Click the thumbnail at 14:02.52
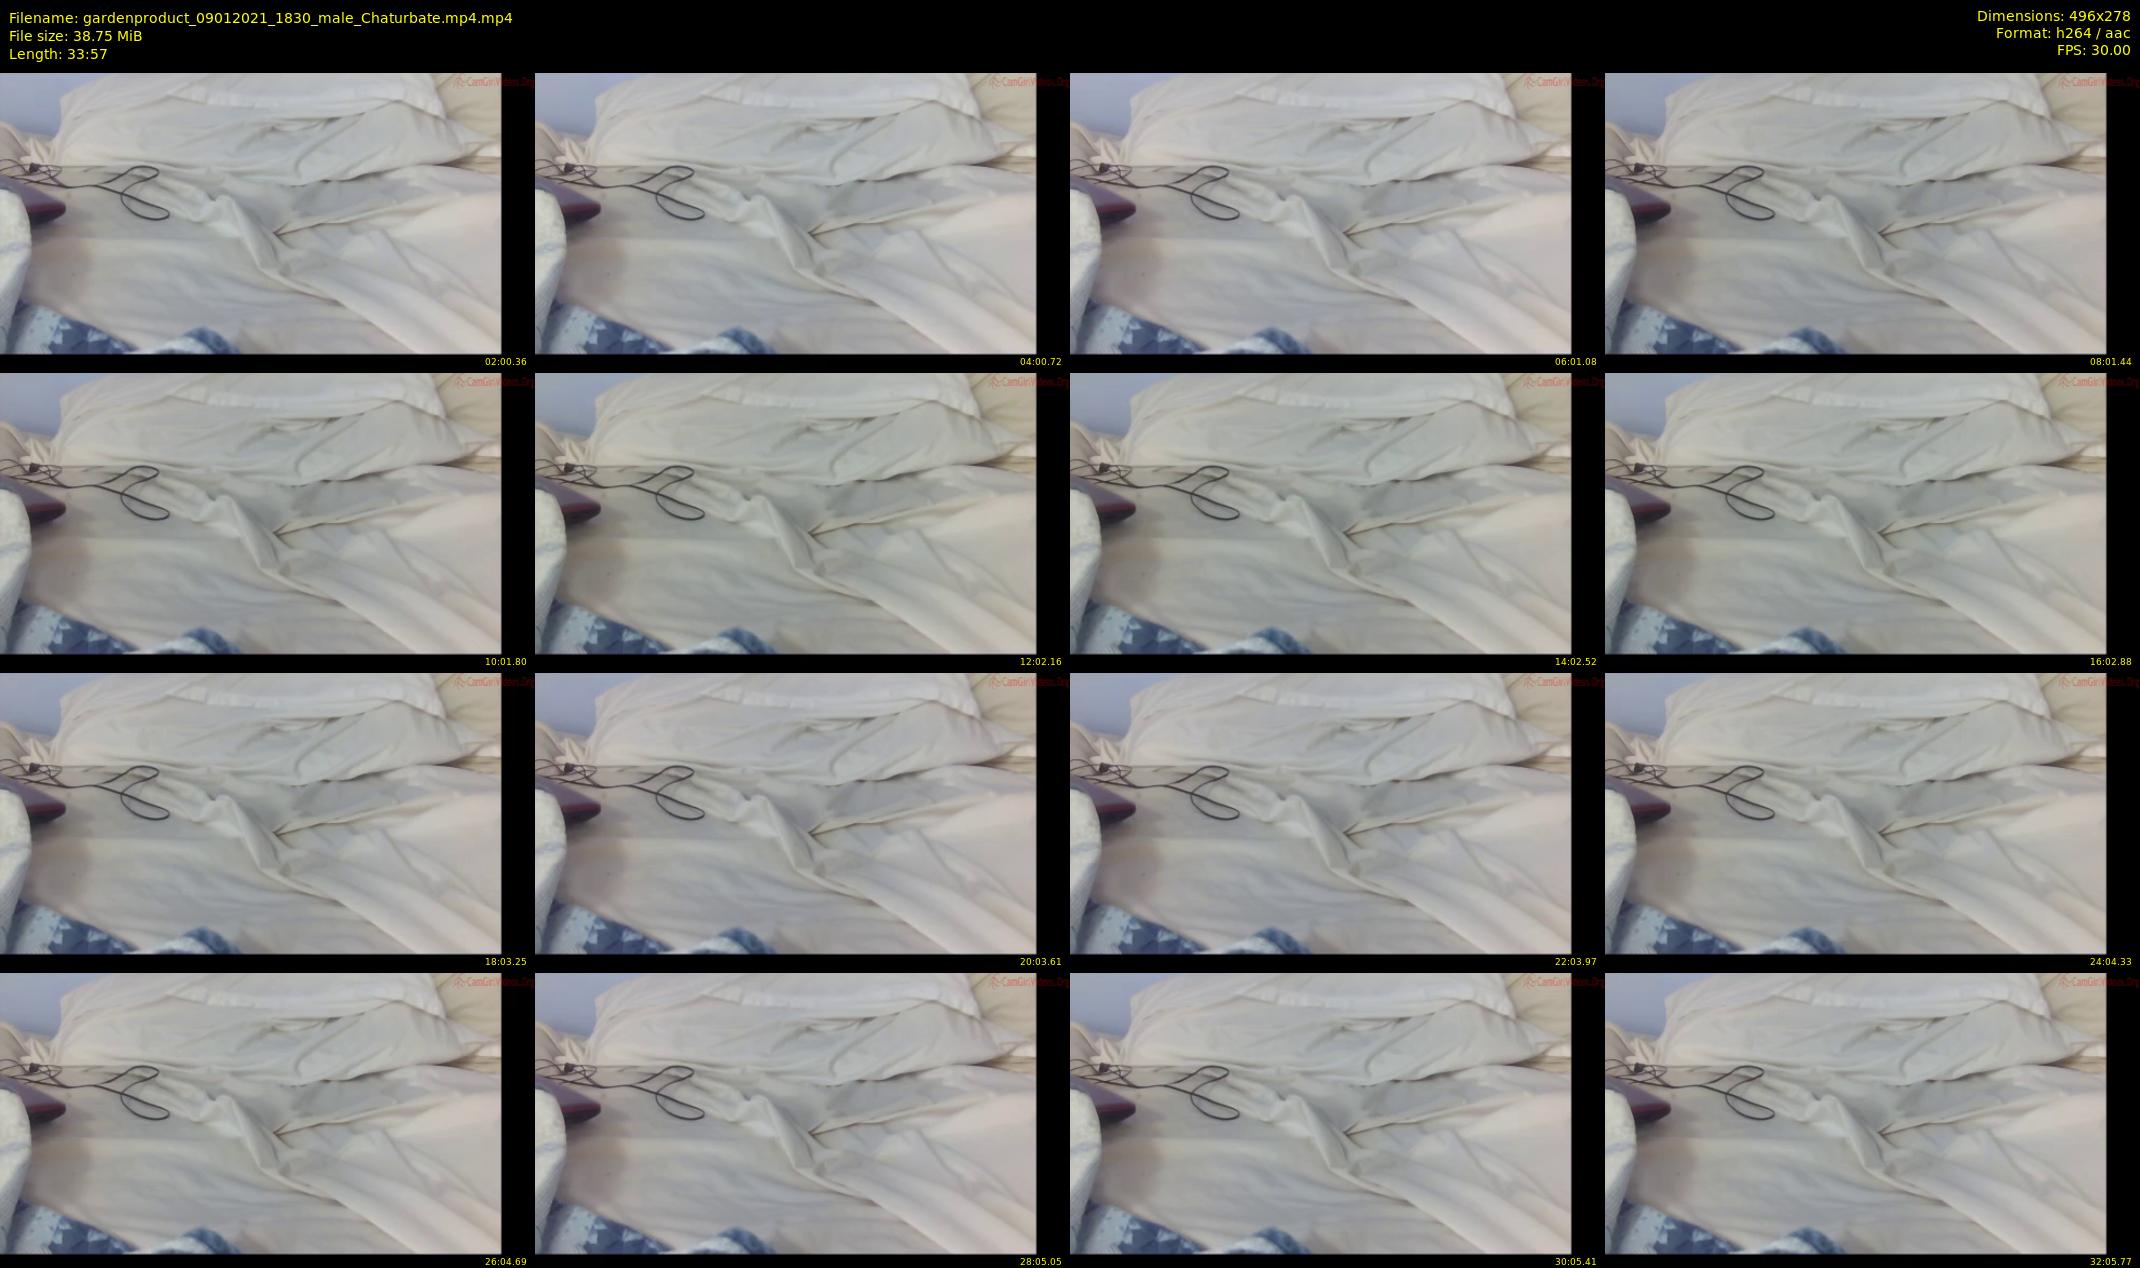This screenshot has height=1268, width=2140. coord(1320,513)
